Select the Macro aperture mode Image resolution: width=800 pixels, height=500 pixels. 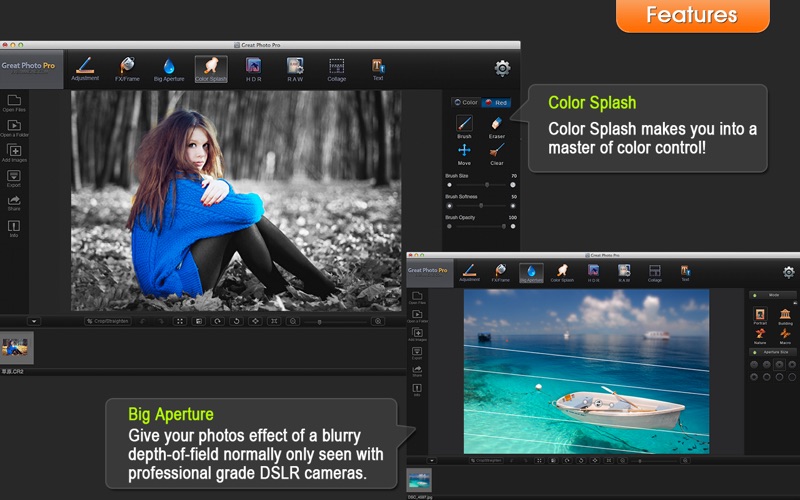pos(785,337)
